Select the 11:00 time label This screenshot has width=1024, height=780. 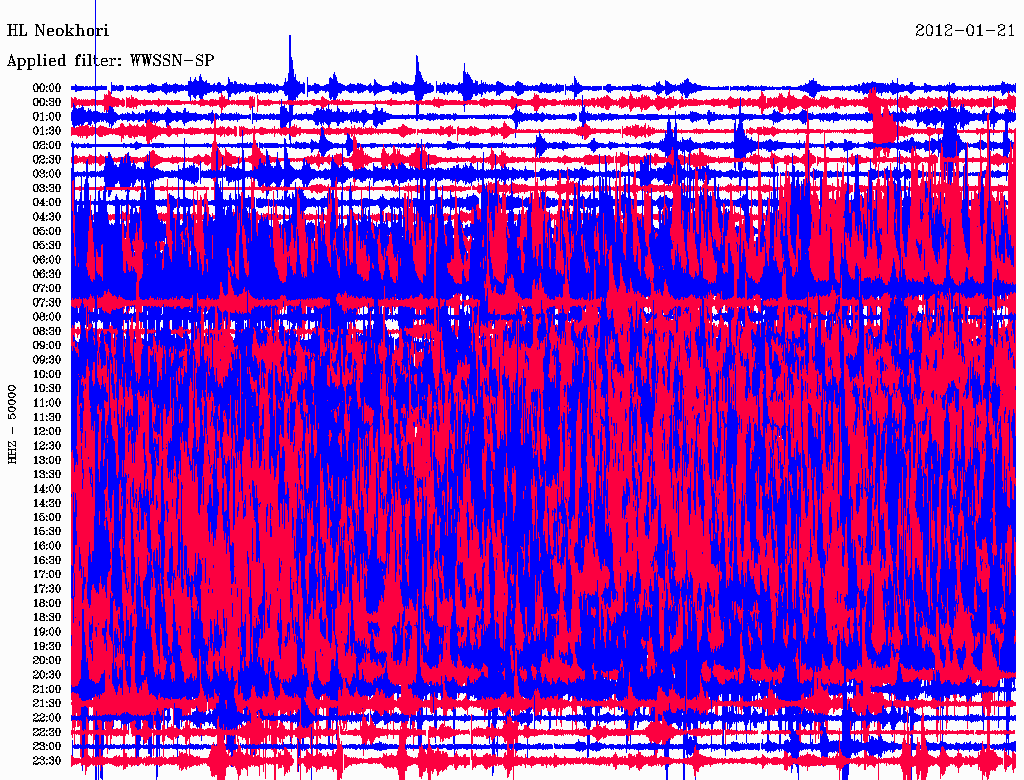(x=47, y=402)
